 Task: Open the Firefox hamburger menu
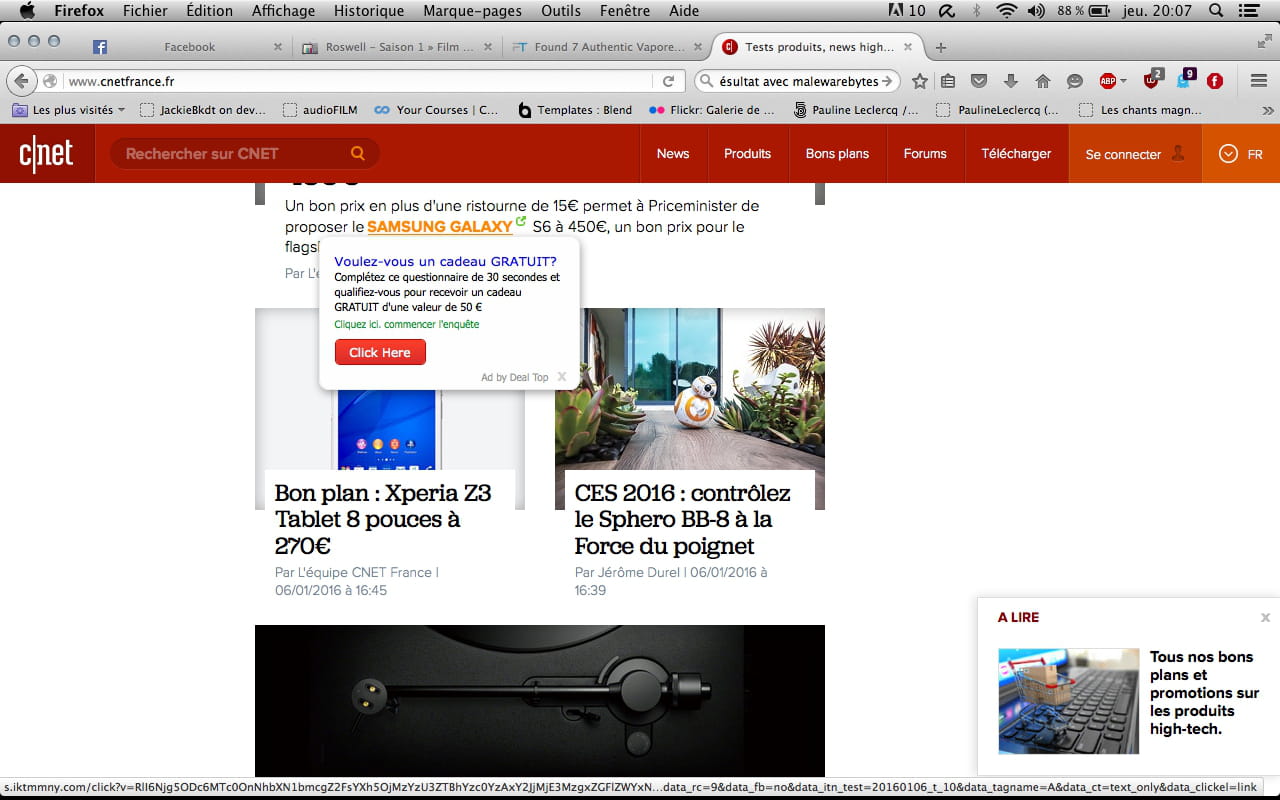(x=1259, y=81)
